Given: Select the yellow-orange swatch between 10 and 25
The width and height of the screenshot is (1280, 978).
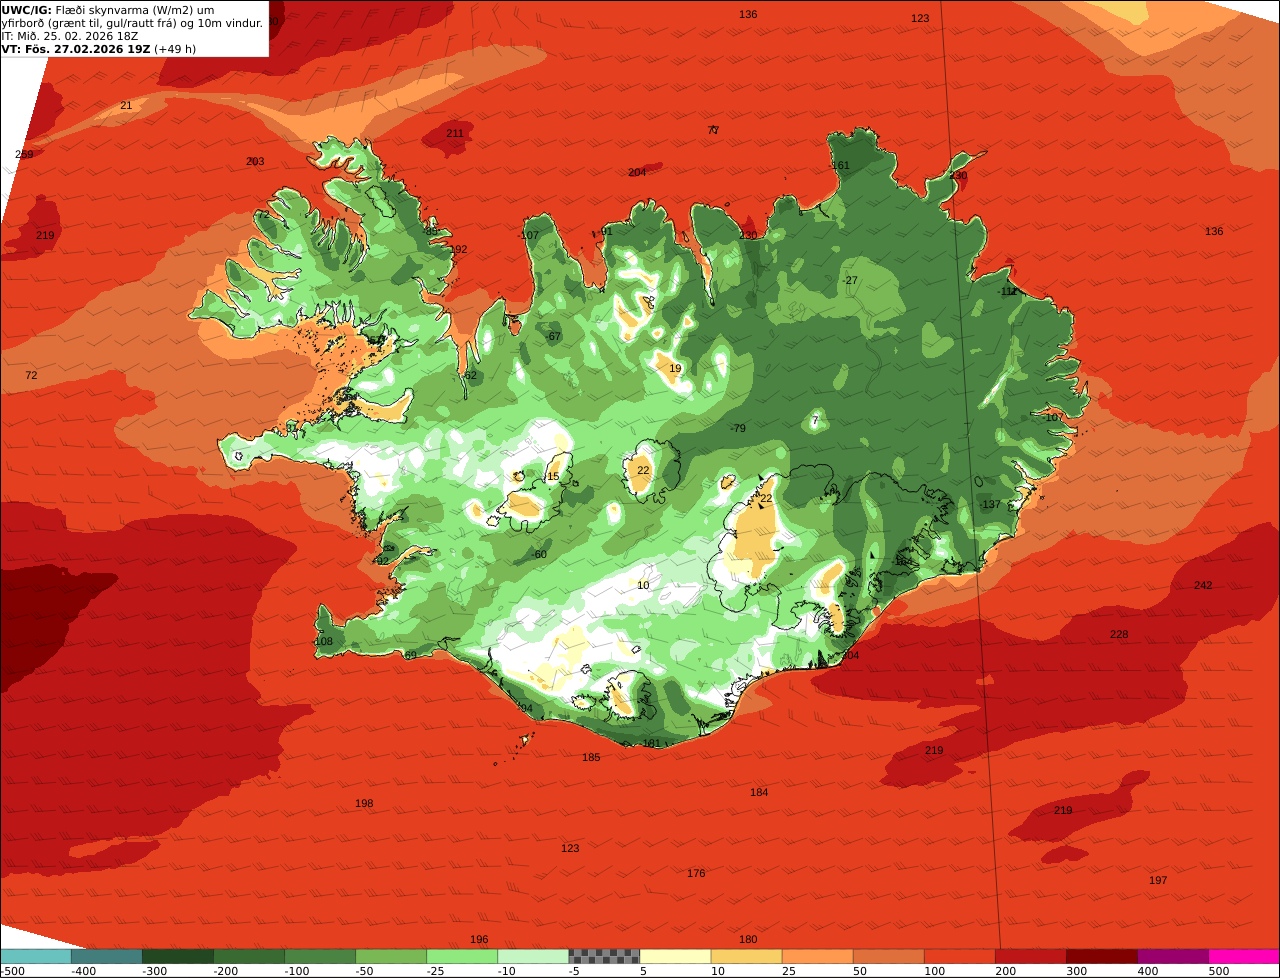Looking at the screenshot, I should coord(746,956).
